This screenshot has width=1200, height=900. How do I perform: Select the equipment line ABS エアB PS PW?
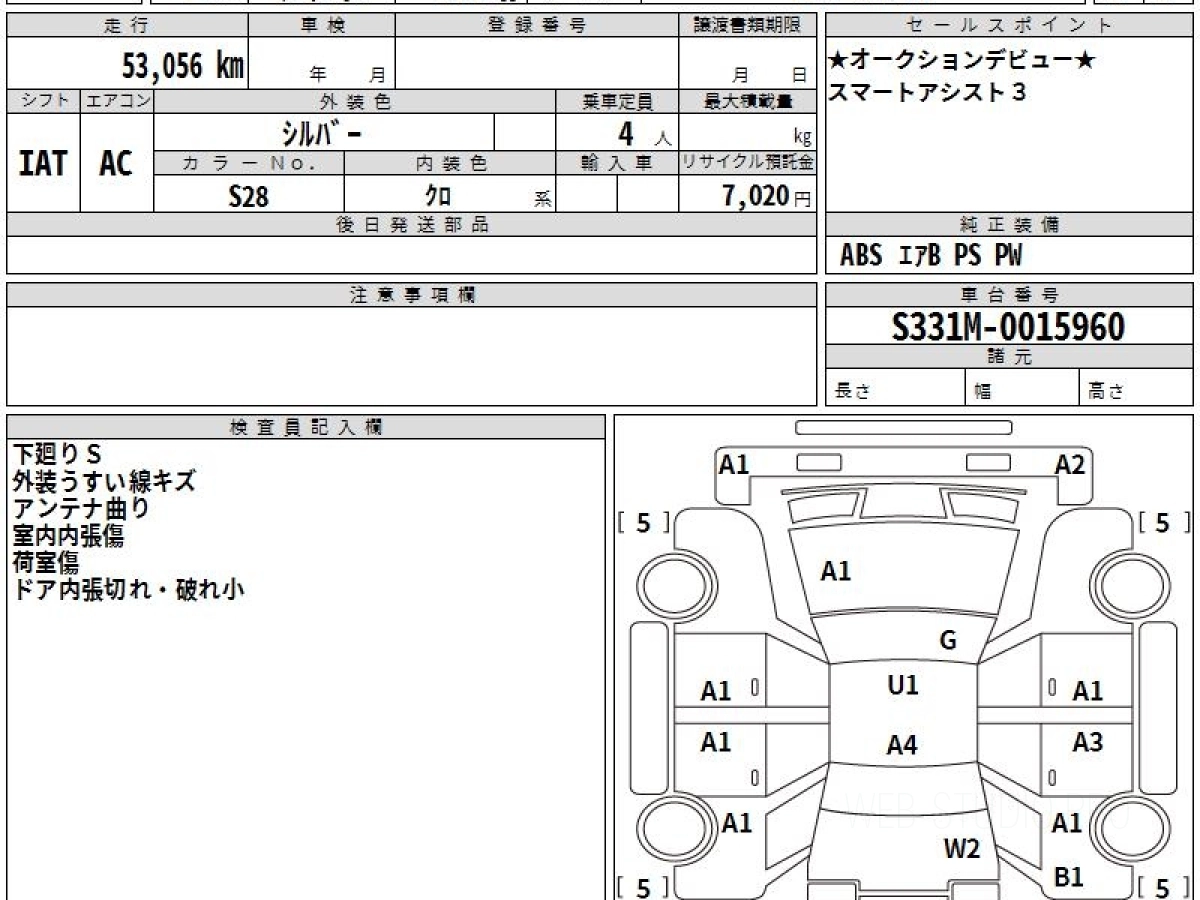(x=931, y=256)
